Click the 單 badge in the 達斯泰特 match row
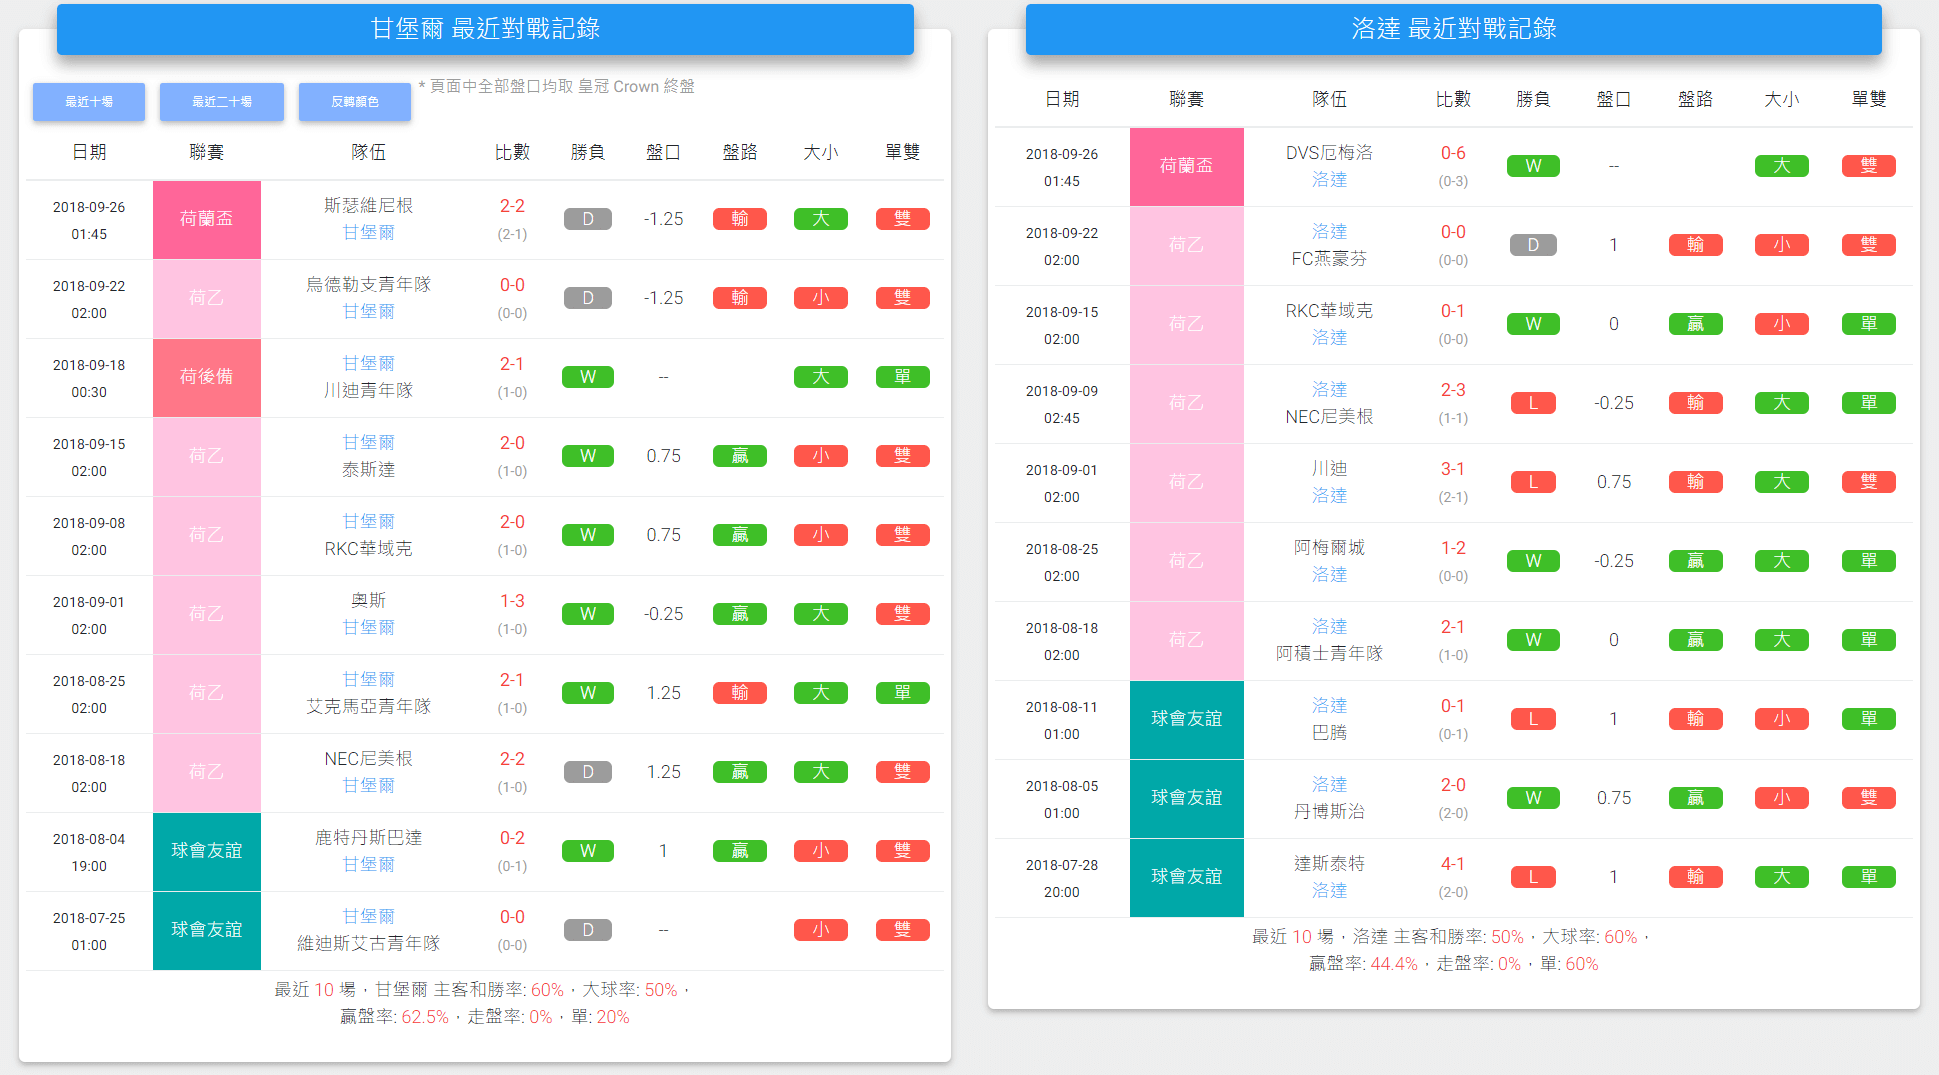1939x1075 pixels. point(1868,876)
